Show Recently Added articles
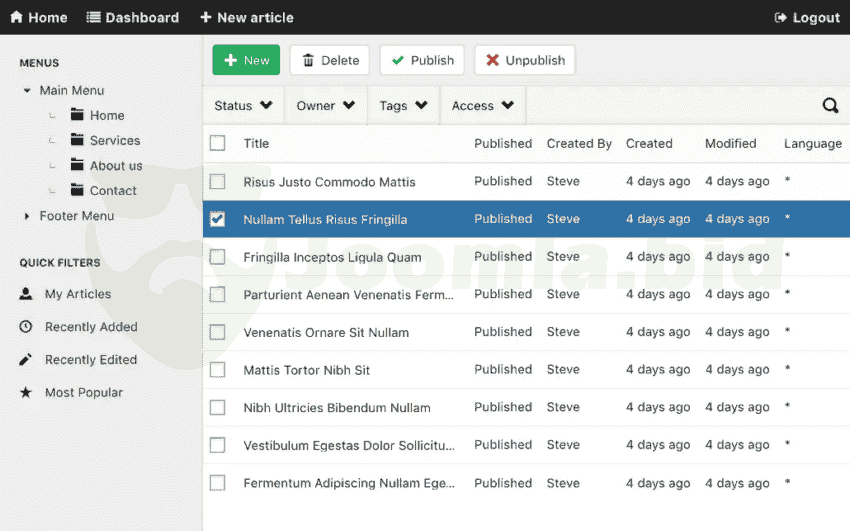Viewport: 850px width, 531px height. coord(90,327)
